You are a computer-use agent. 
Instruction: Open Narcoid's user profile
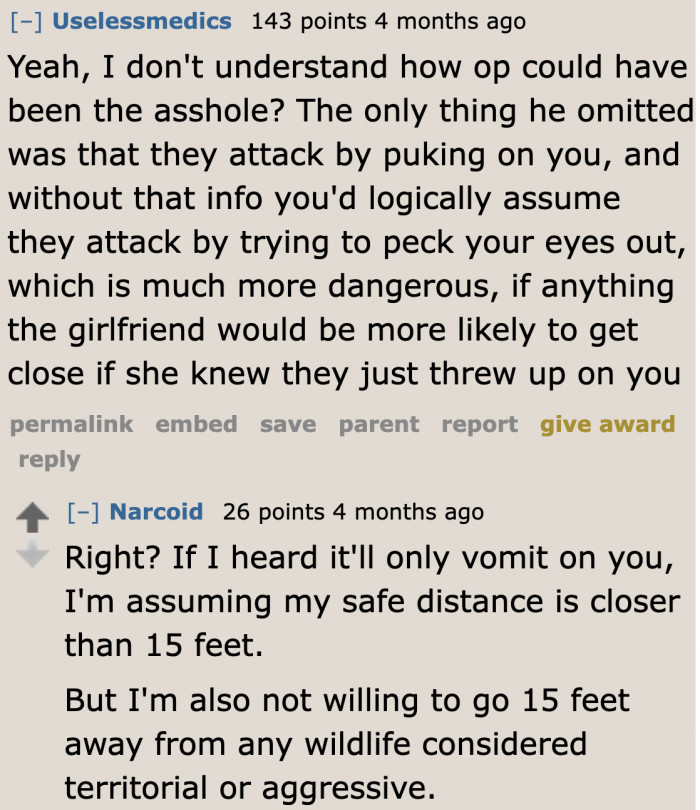tap(157, 512)
